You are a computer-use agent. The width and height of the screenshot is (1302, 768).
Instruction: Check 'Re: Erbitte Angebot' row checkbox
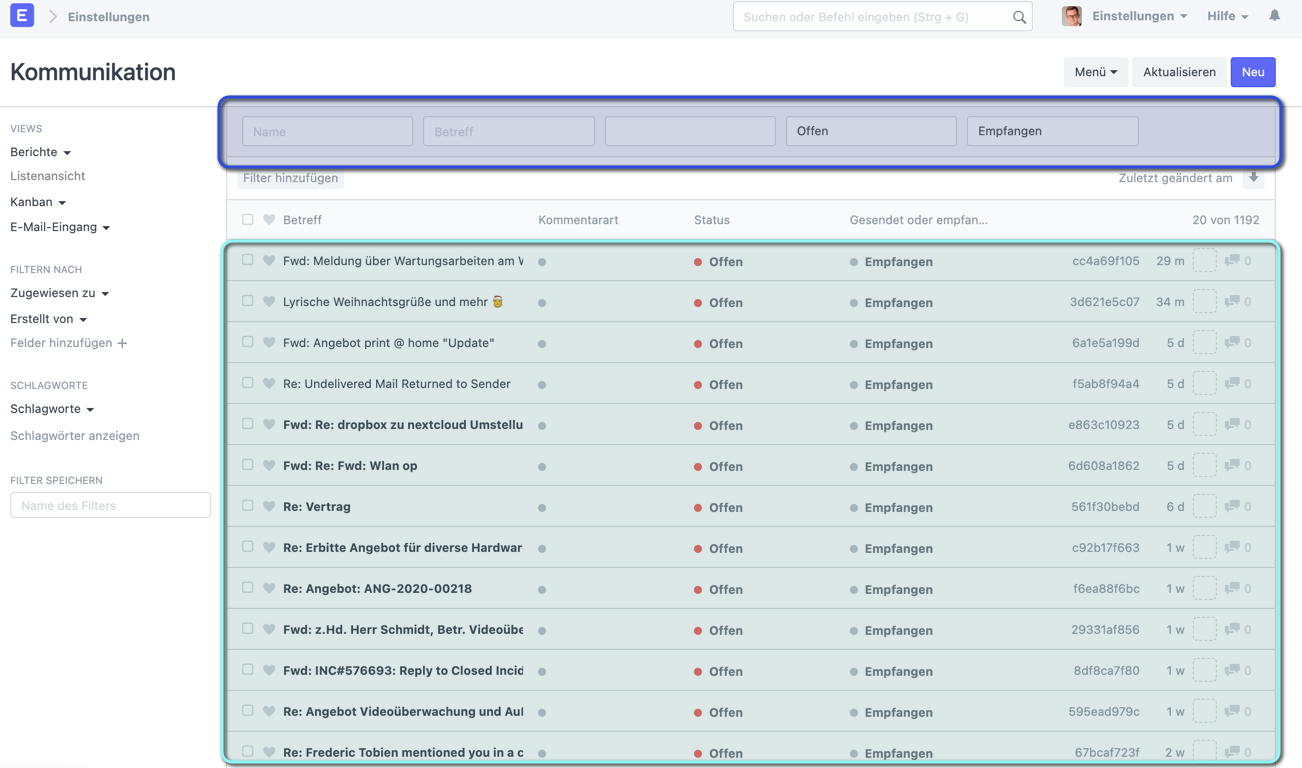coord(248,547)
